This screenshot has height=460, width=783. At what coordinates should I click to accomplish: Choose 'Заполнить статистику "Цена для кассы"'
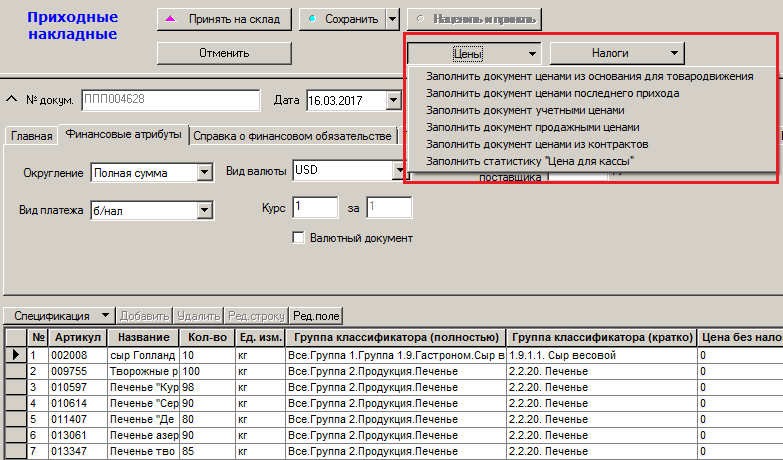coord(530,161)
